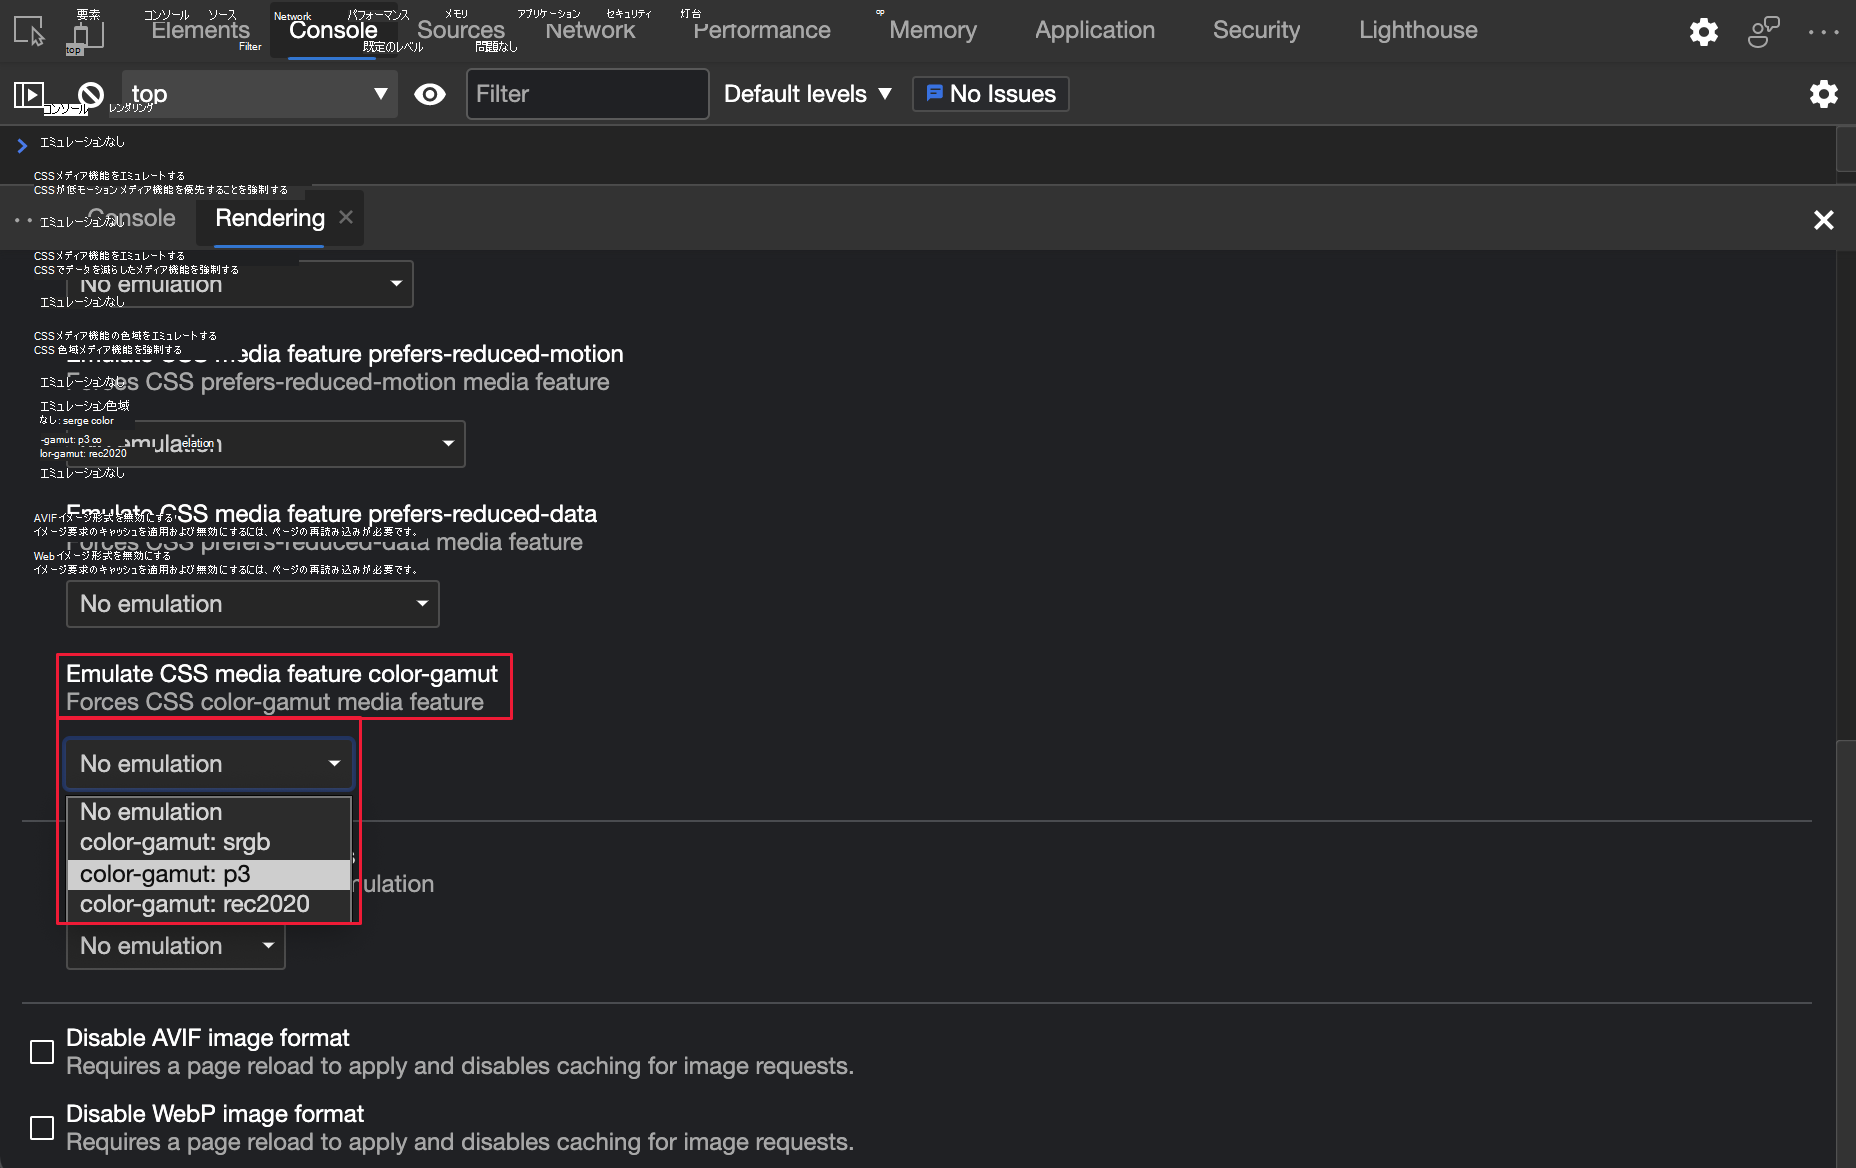Click 'Forces CSS color-gamut media feature' description
Viewport: 1856px width, 1168px height.
(x=275, y=702)
